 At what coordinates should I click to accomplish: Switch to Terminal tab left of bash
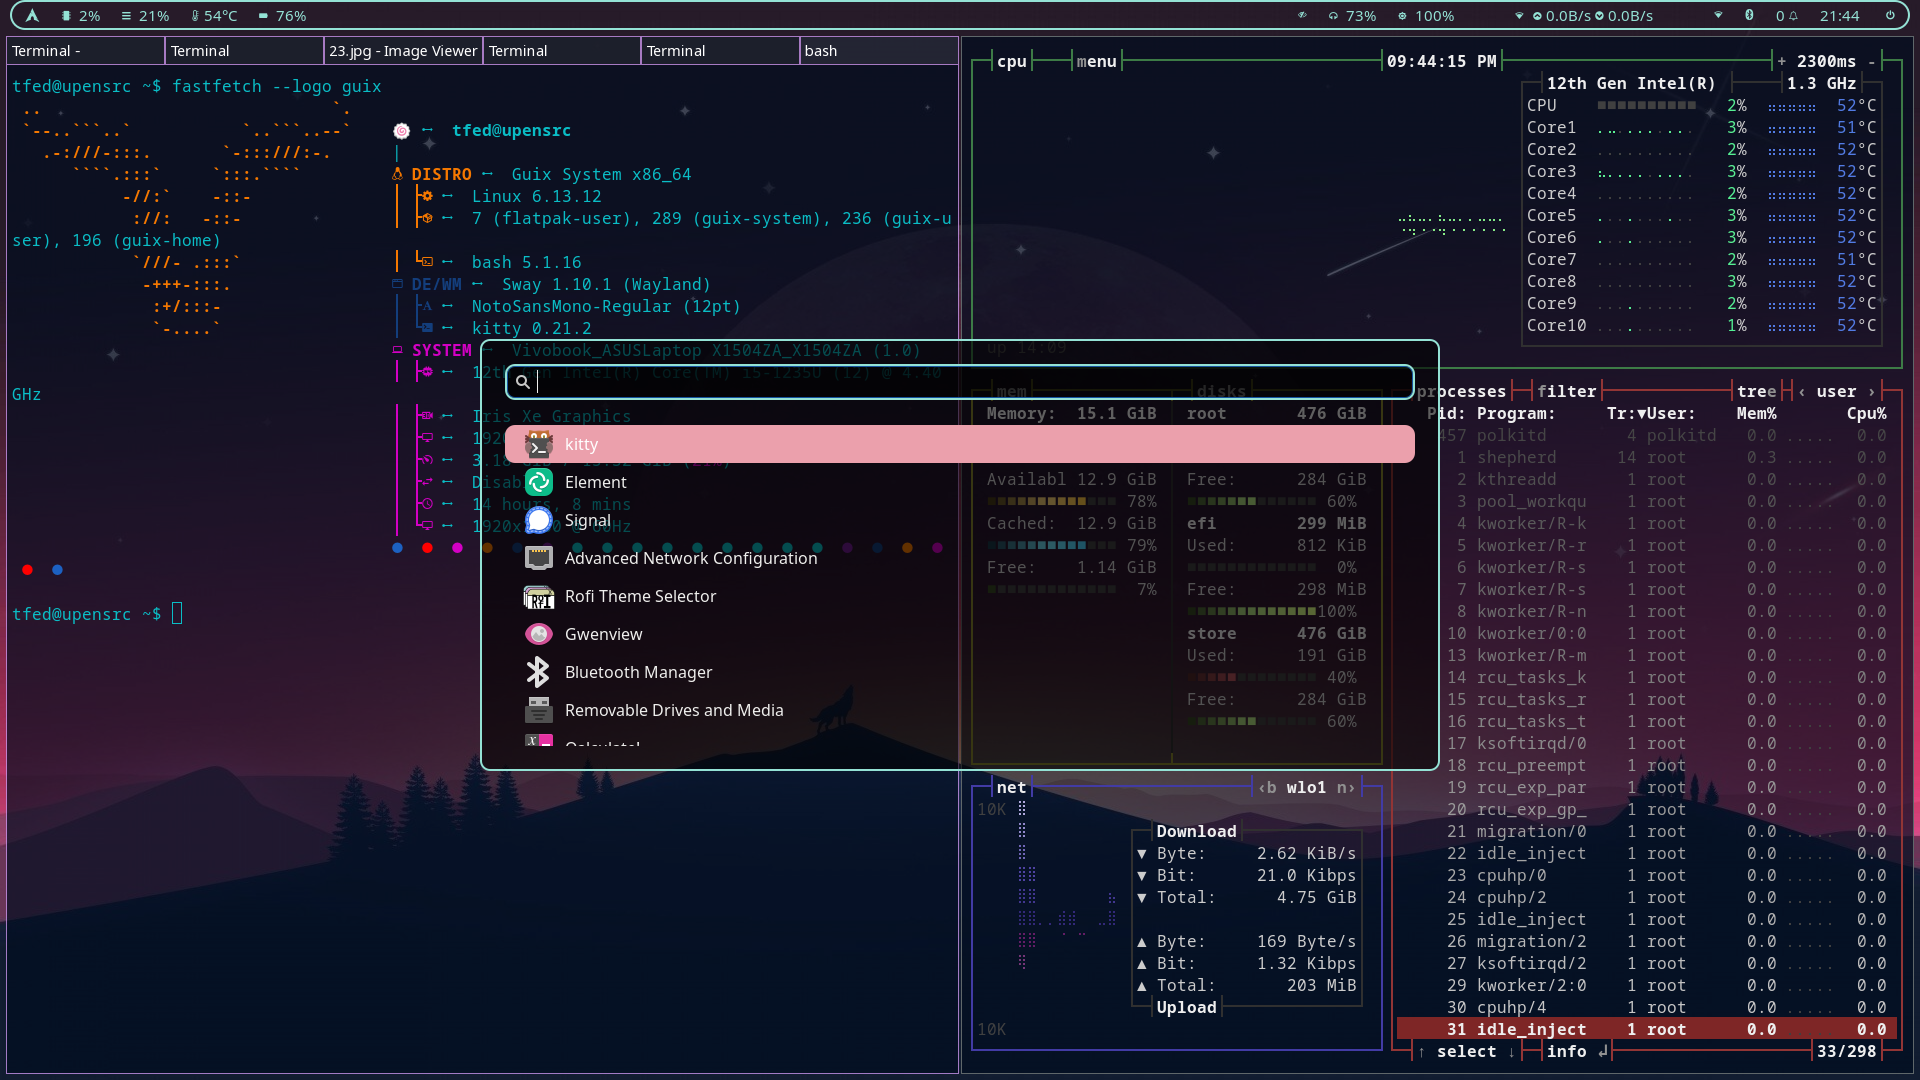coord(720,51)
